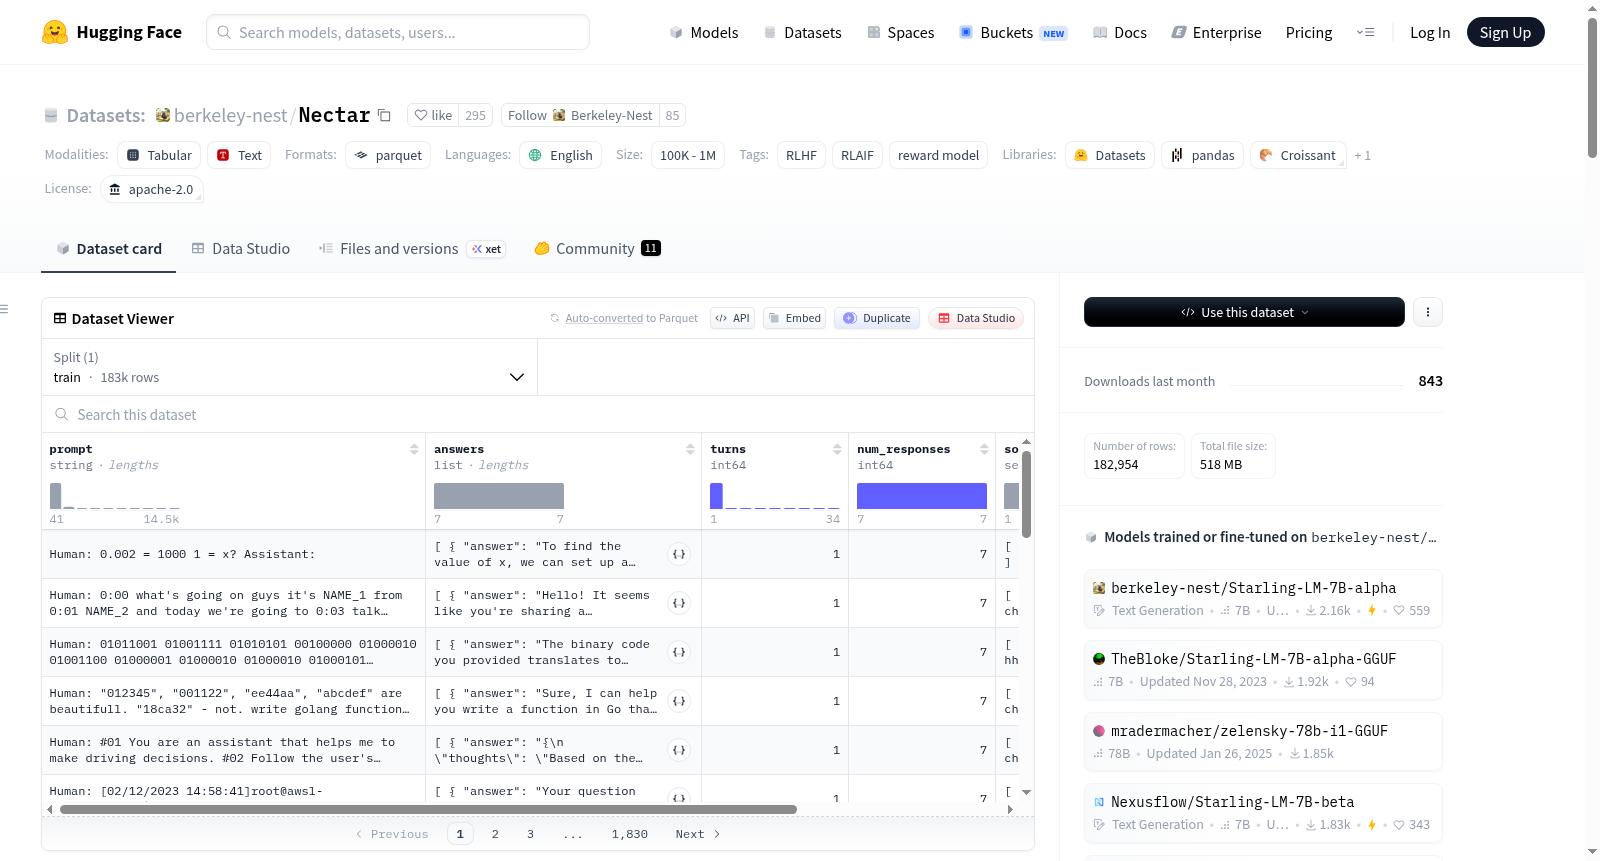
Task: Follow Berkeley-Nest organization
Action: [x=580, y=115]
